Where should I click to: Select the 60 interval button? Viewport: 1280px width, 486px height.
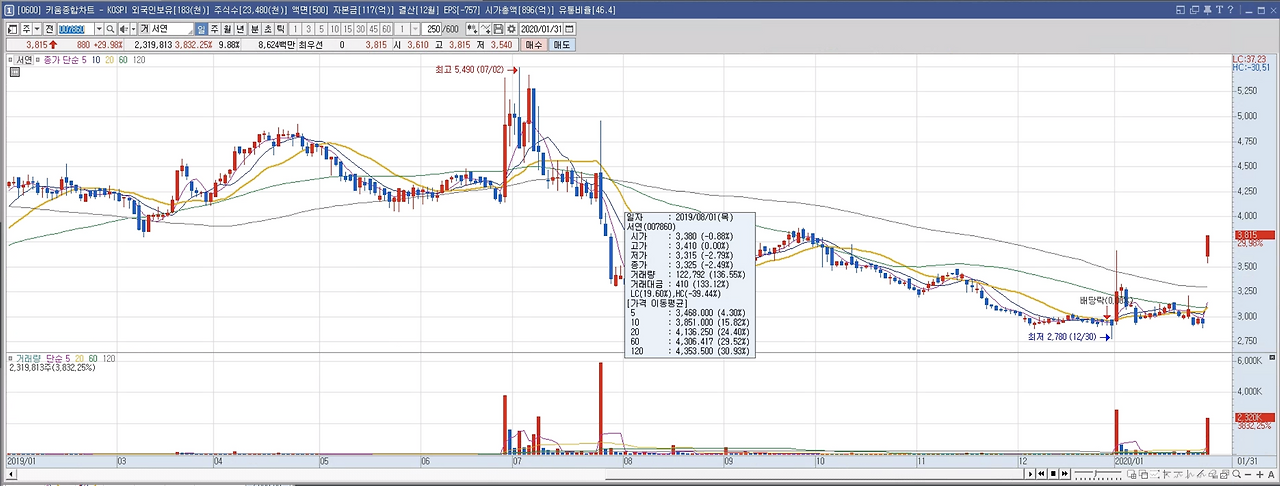(386, 29)
